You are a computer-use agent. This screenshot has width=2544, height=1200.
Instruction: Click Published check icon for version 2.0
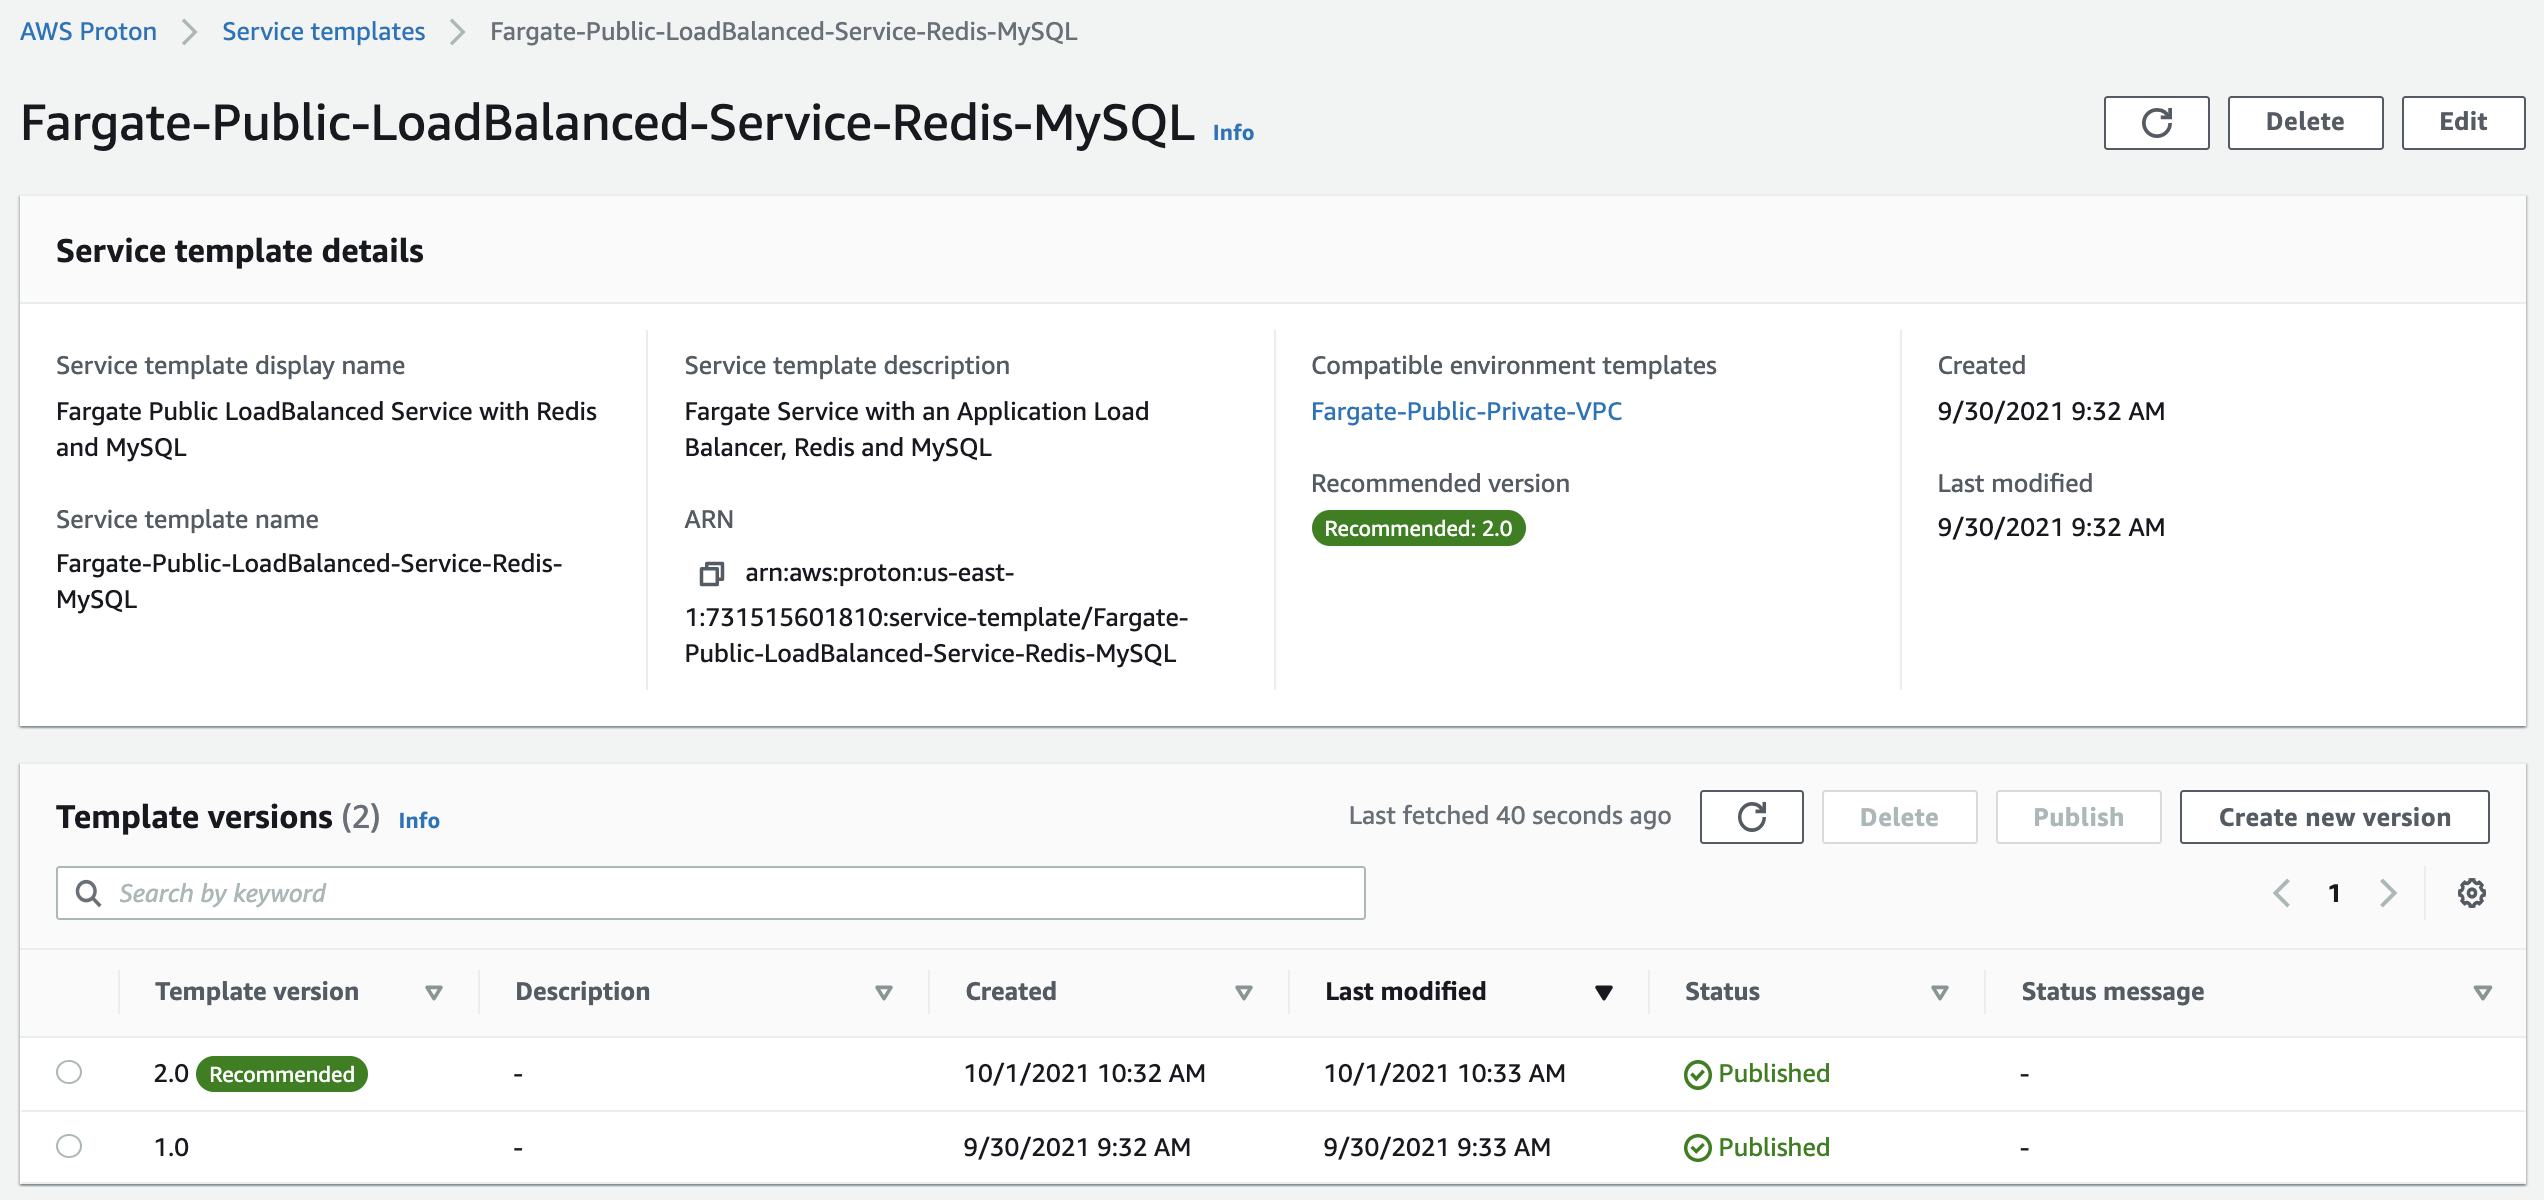click(1697, 1074)
